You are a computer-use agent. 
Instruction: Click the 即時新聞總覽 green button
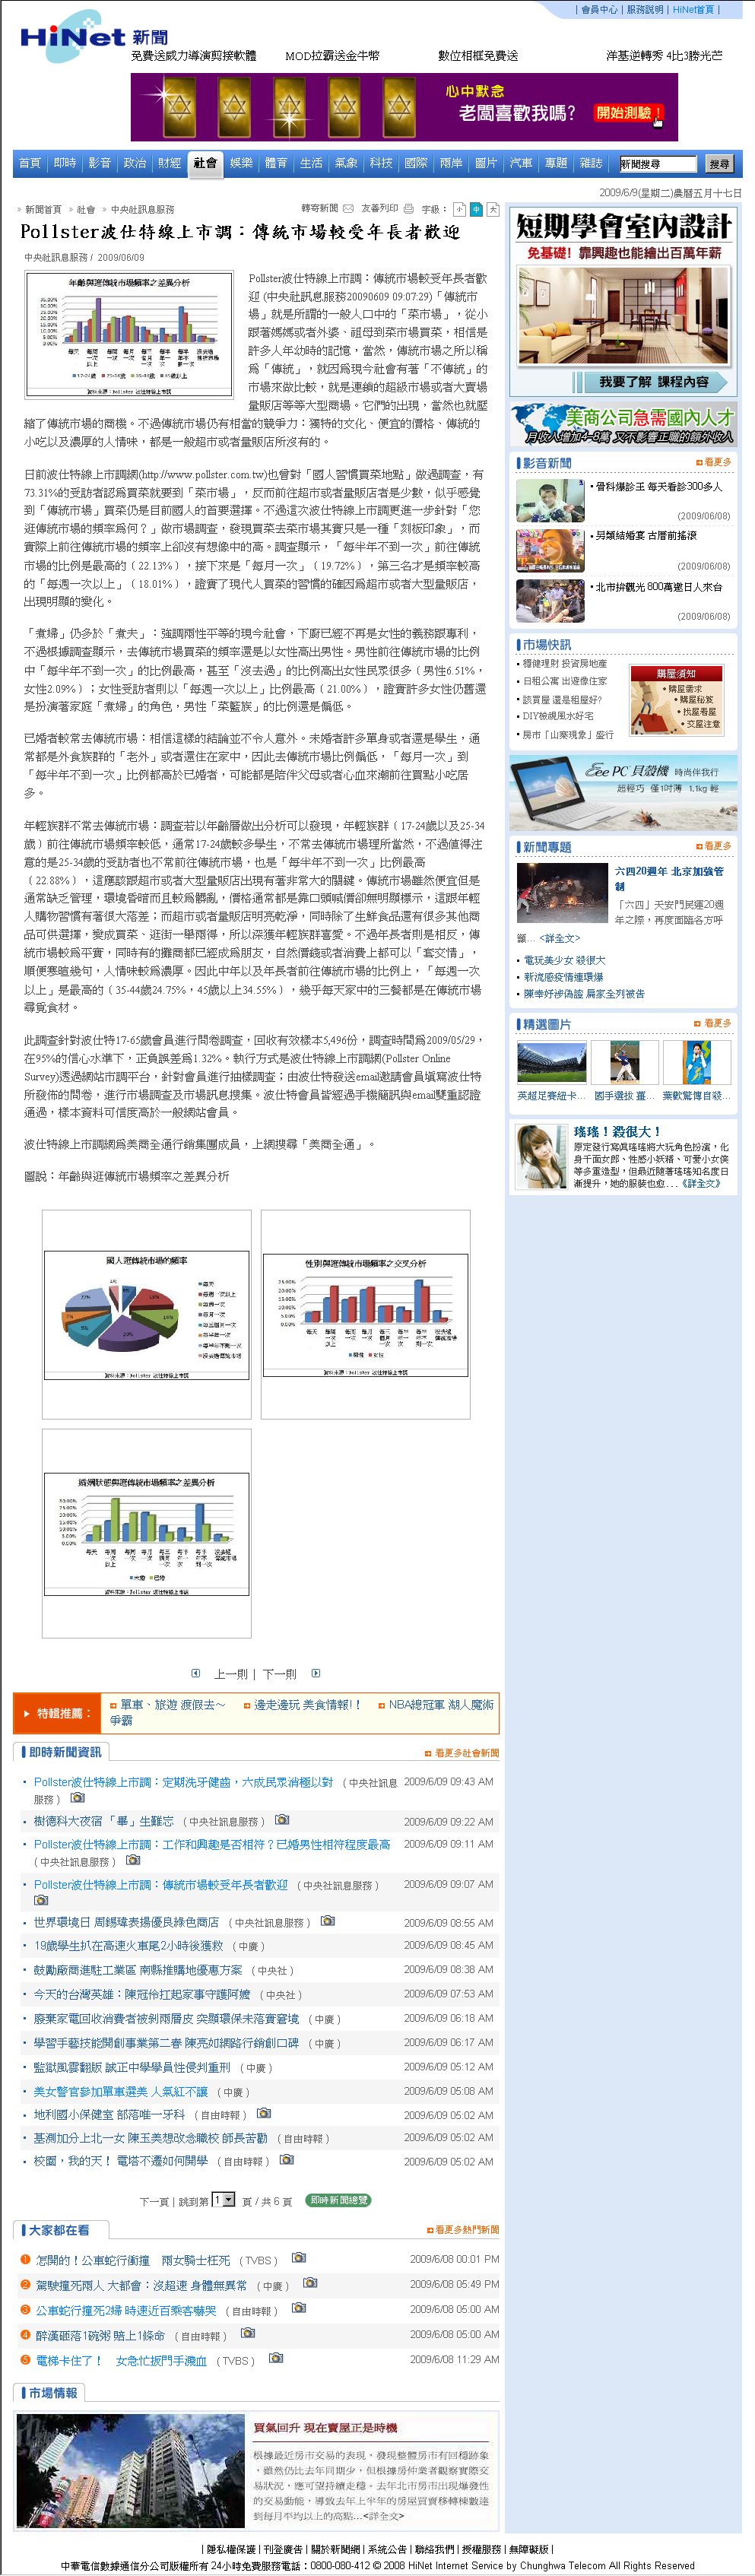pos(338,2200)
